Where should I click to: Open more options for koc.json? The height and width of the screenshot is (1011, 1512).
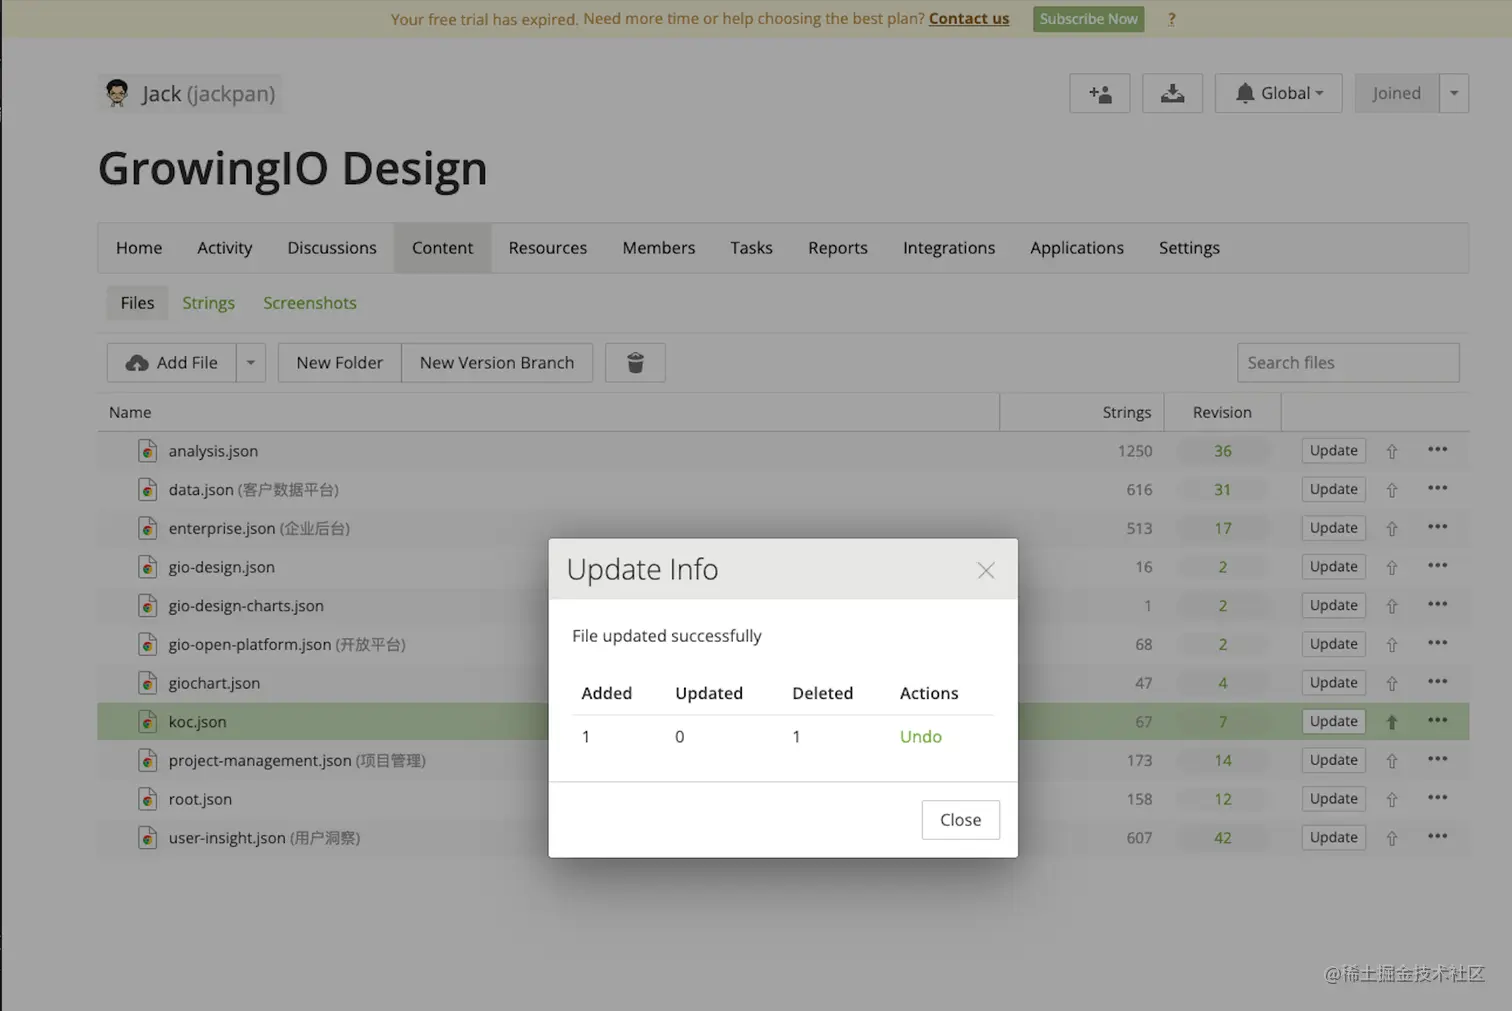pos(1437,720)
